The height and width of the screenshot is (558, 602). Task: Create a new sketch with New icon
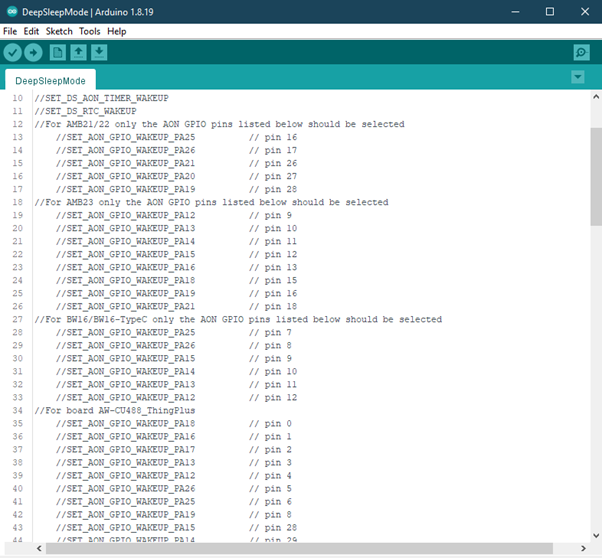point(58,53)
